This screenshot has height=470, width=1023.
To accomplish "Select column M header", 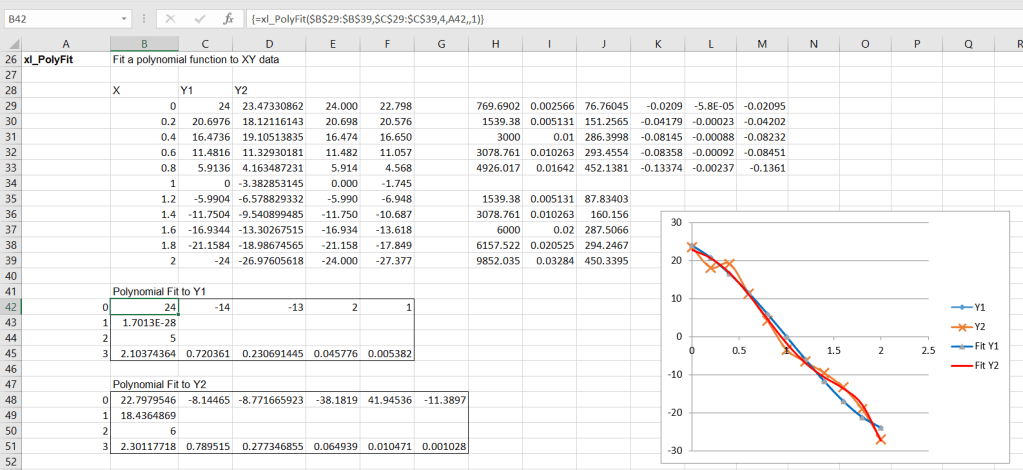I will [762, 44].
